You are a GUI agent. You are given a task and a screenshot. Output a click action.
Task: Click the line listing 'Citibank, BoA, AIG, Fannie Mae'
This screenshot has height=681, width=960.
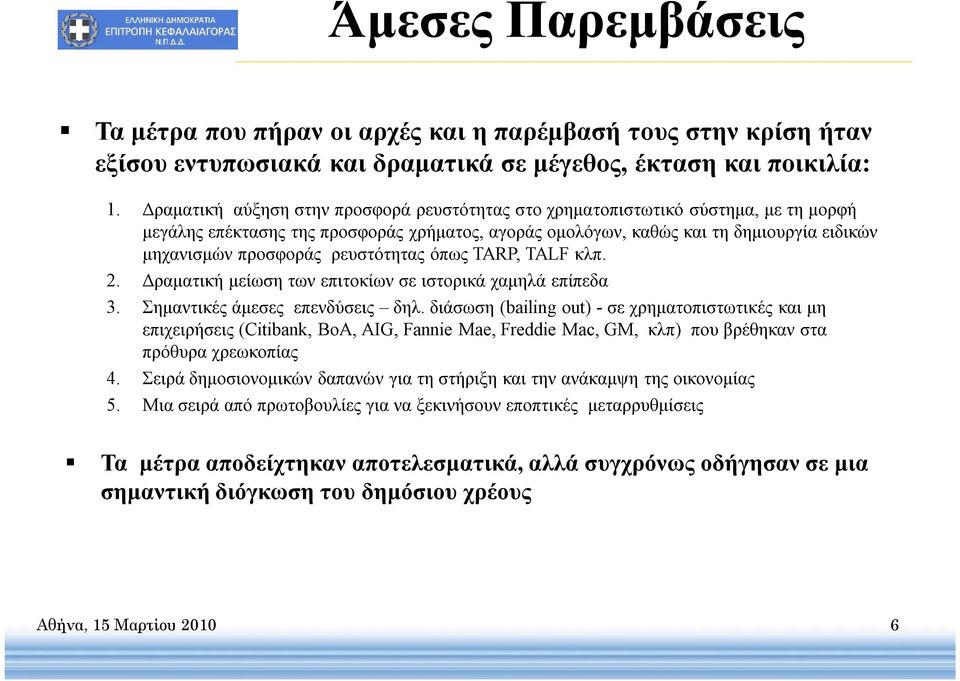tap(484, 330)
